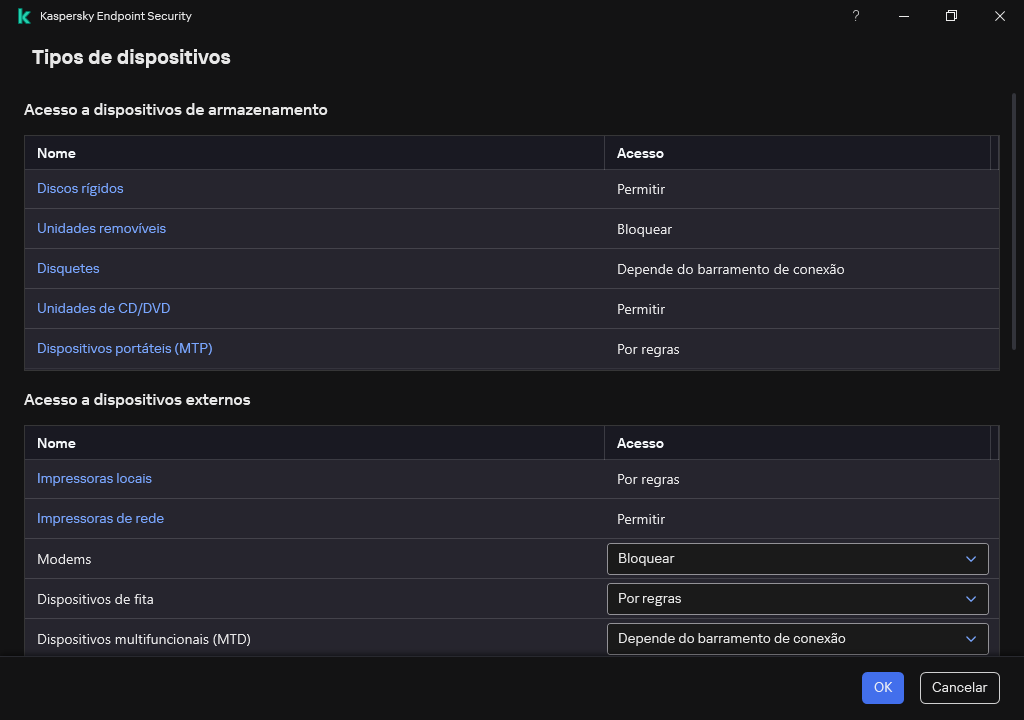Viewport: 1024px width, 720px height.
Task: Confirm changes with the OK button
Action: tap(882, 688)
